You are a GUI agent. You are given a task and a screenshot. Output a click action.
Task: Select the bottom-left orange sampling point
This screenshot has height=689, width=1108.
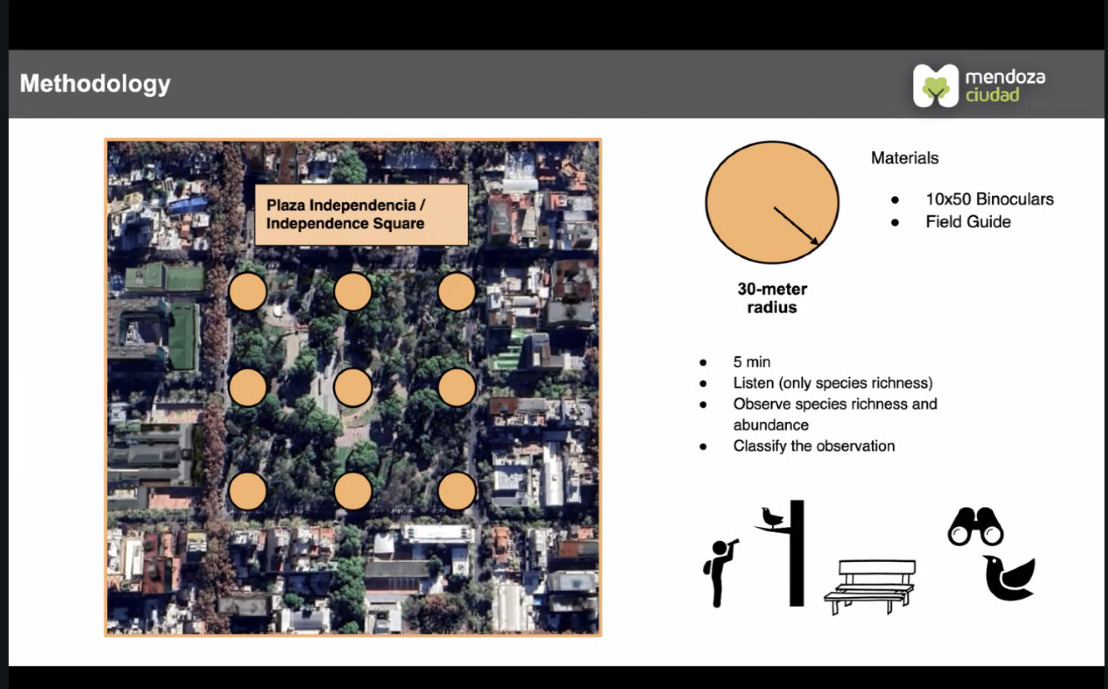[x=247, y=491]
